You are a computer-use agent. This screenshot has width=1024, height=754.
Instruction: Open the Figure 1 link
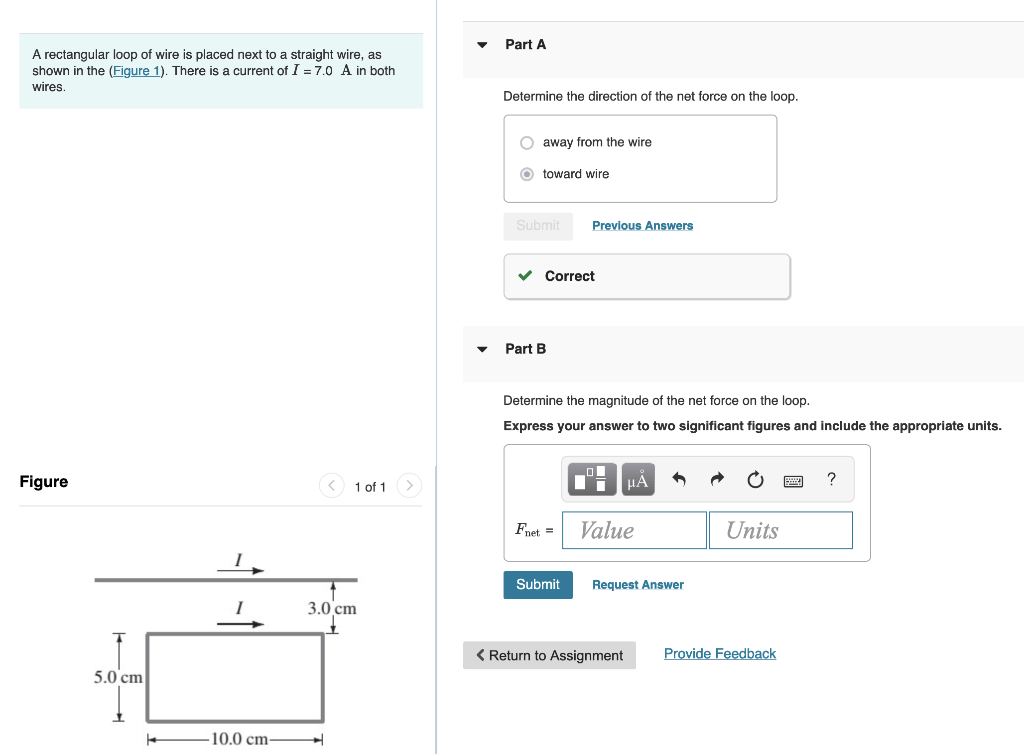click(136, 70)
